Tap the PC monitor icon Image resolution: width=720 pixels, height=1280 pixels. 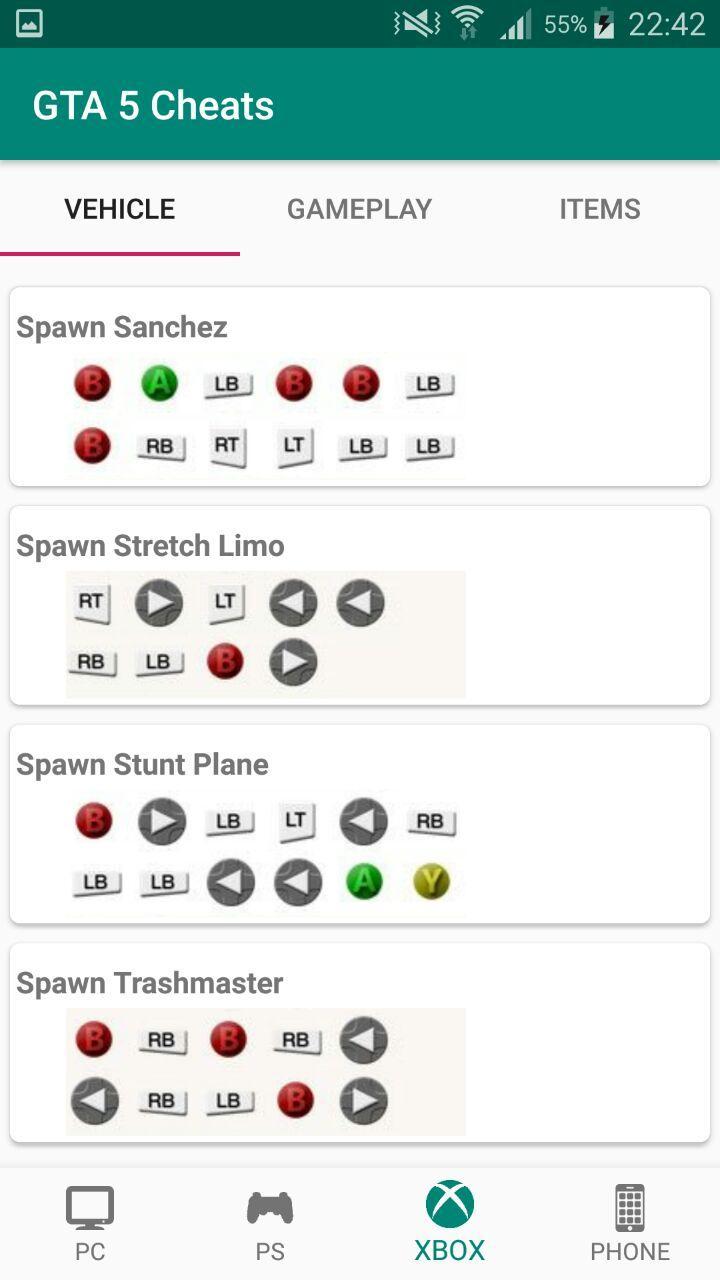click(x=90, y=1208)
